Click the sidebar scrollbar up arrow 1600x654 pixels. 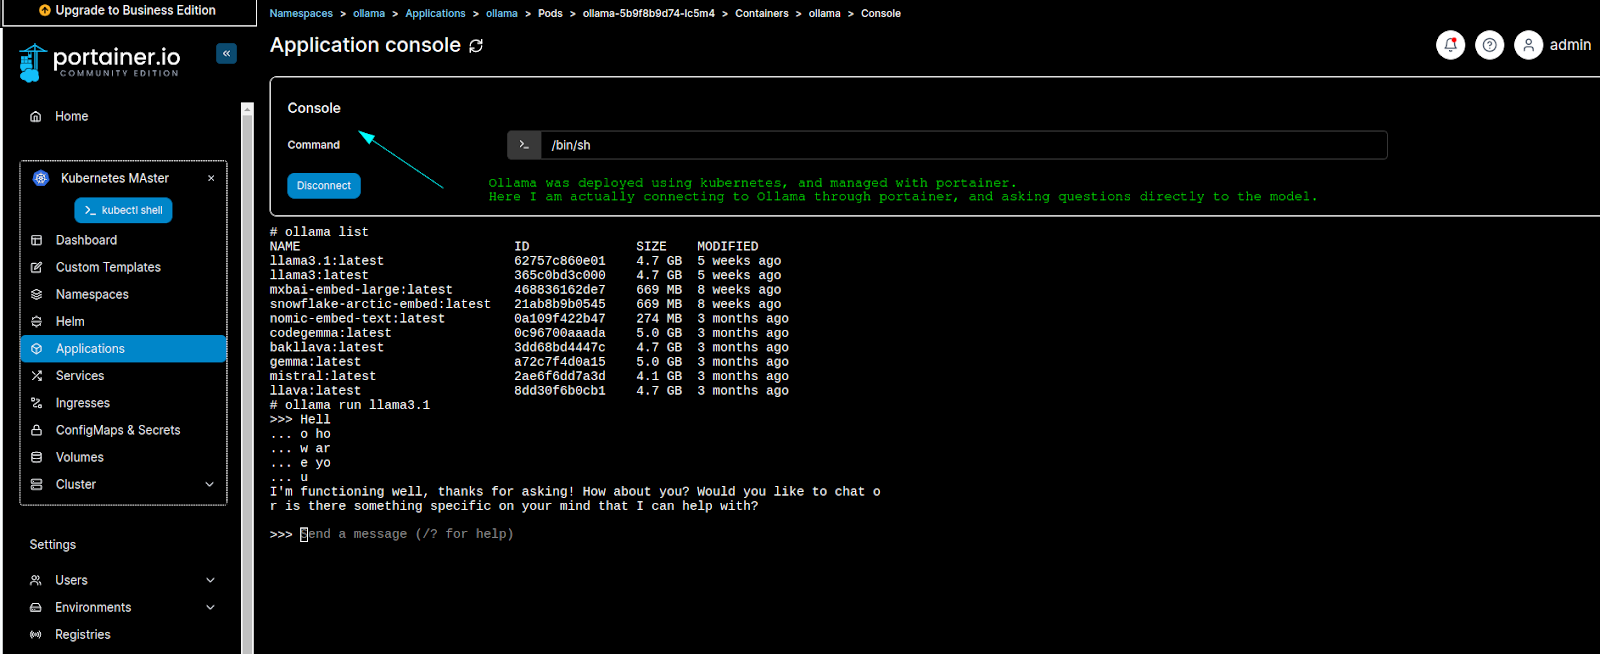click(x=248, y=109)
